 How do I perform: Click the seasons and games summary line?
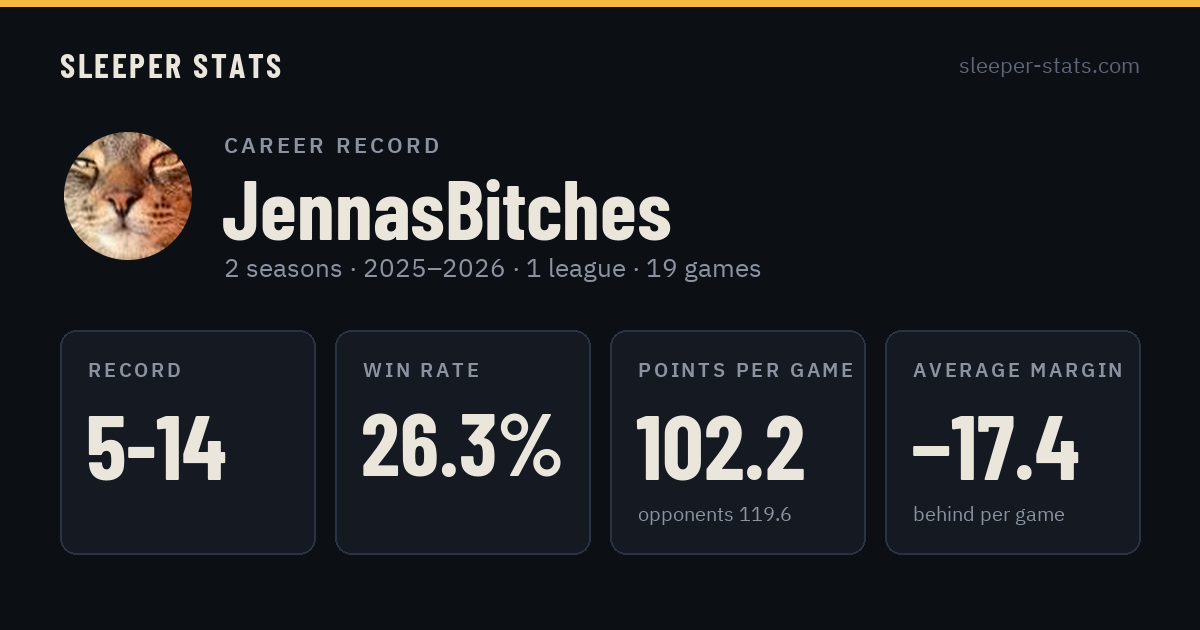point(493,269)
